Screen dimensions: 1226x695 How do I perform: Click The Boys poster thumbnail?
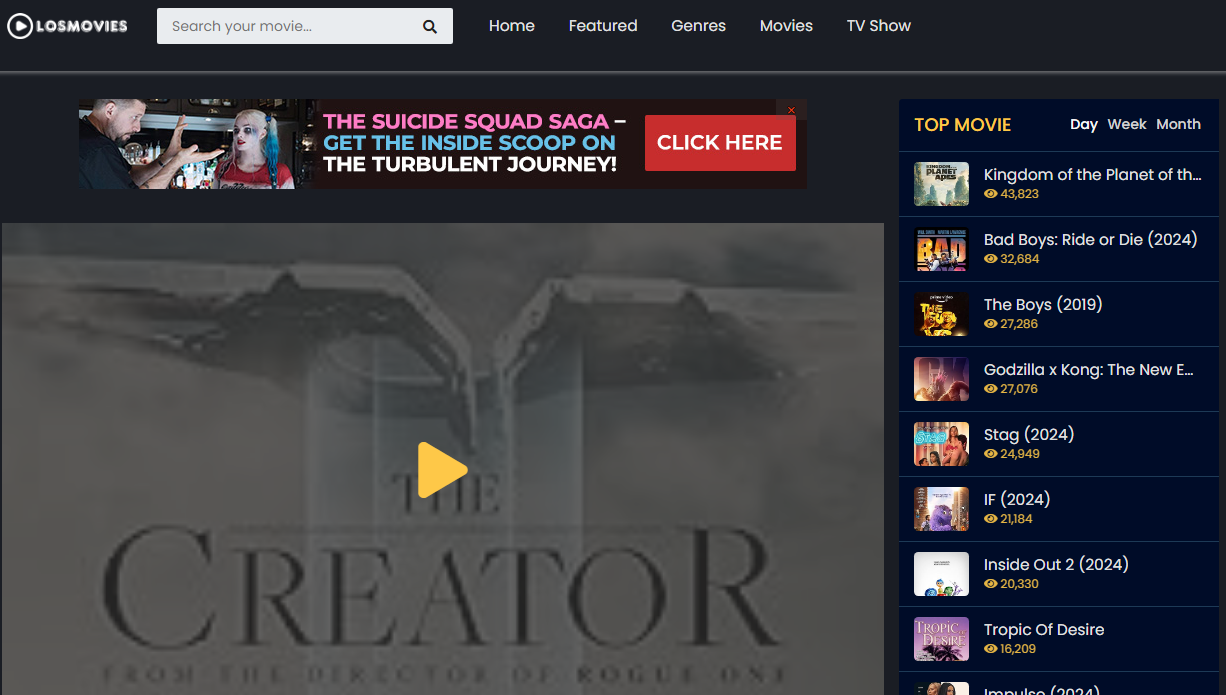(941, 314)
